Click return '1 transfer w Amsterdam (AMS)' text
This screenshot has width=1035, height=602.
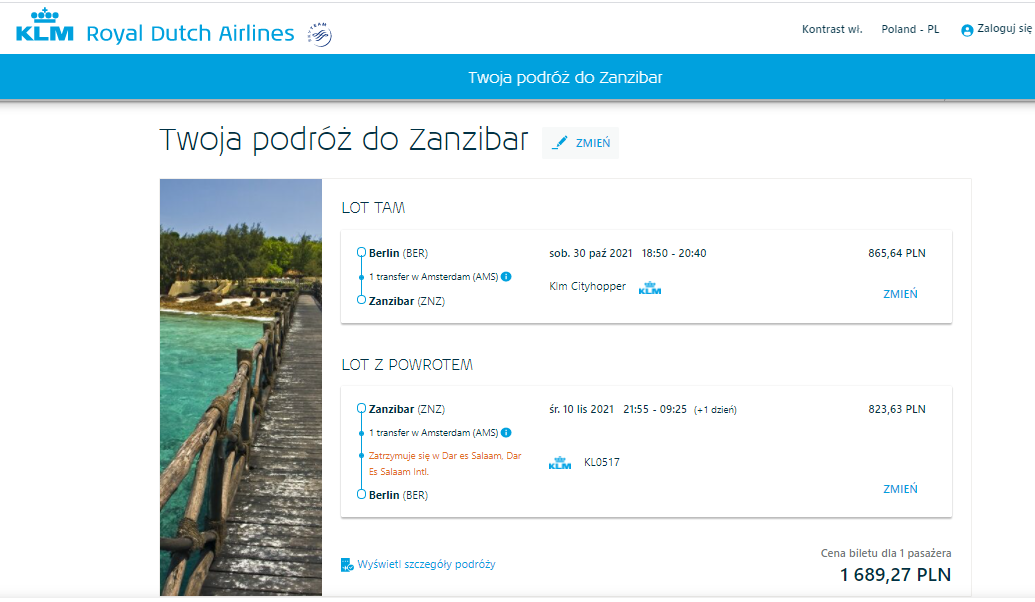point(434,432)
